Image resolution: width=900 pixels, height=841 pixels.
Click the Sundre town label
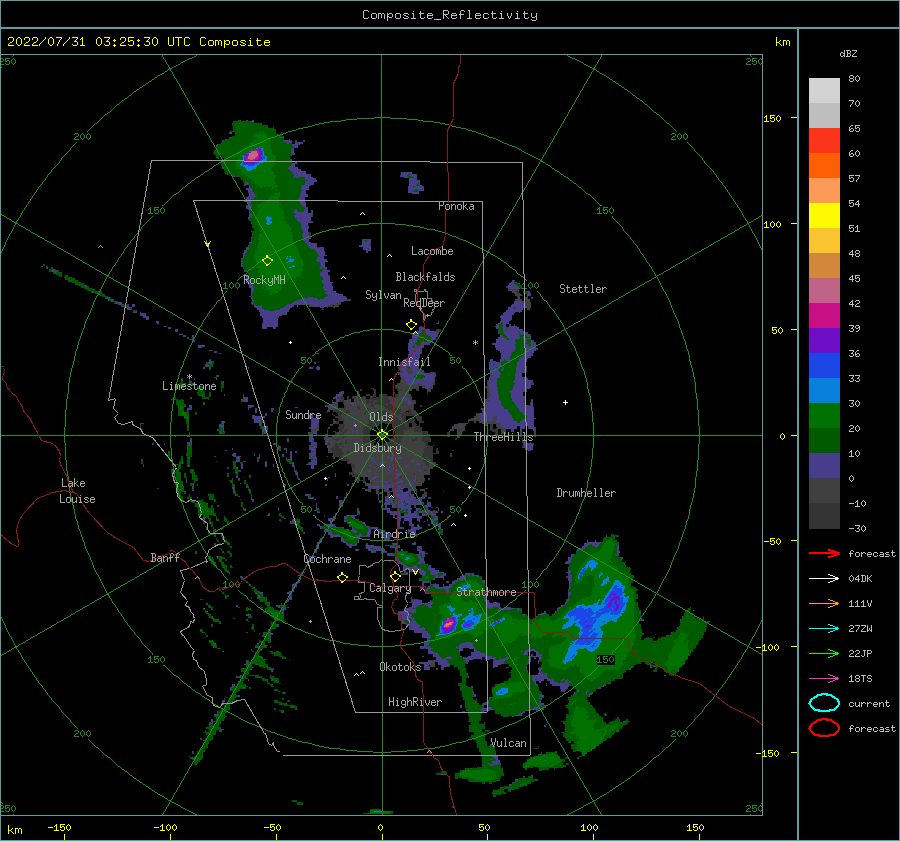pyautogui.click(x=303, y=414)
